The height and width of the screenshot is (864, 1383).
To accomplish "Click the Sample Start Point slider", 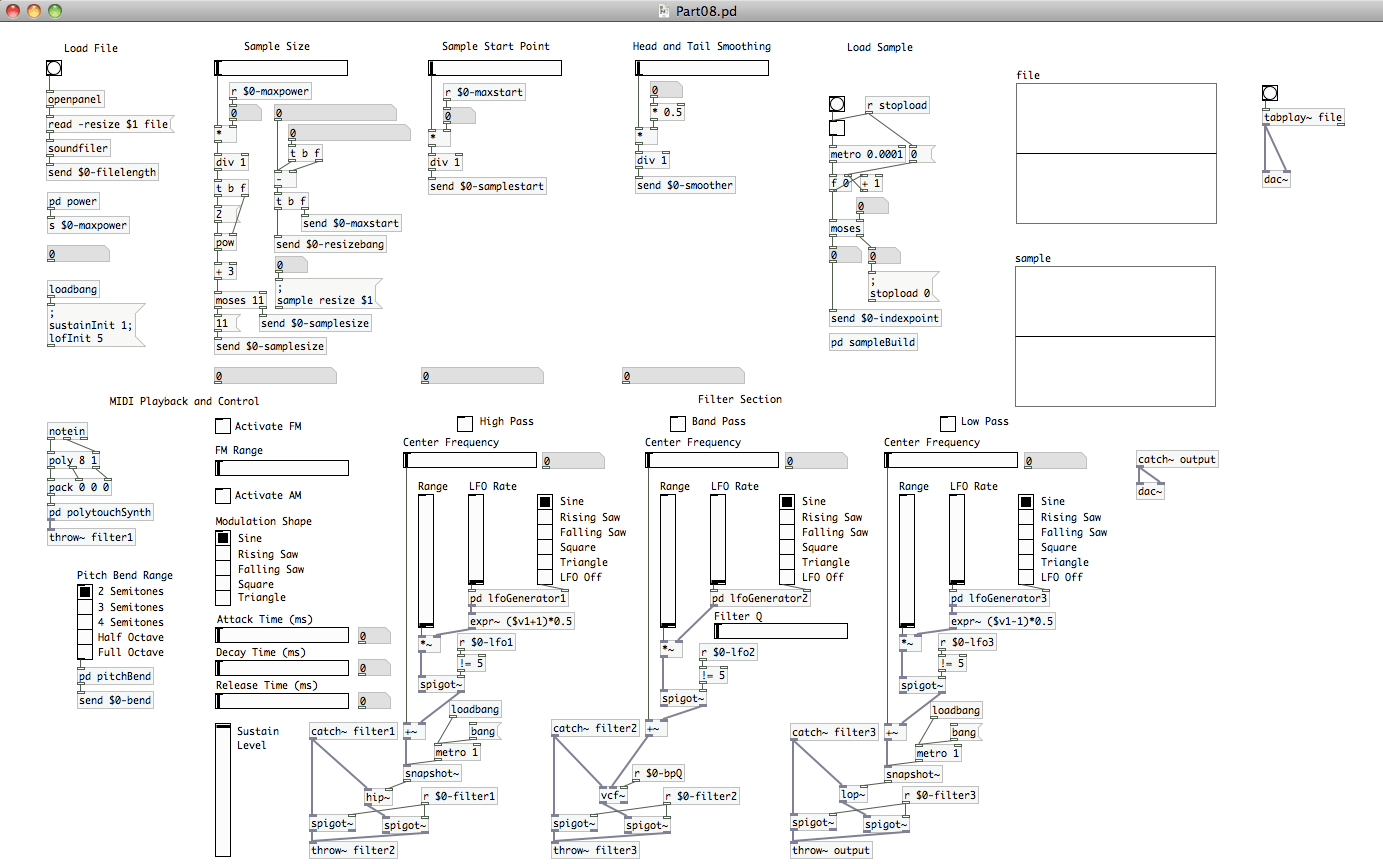I will pos(495,68).
